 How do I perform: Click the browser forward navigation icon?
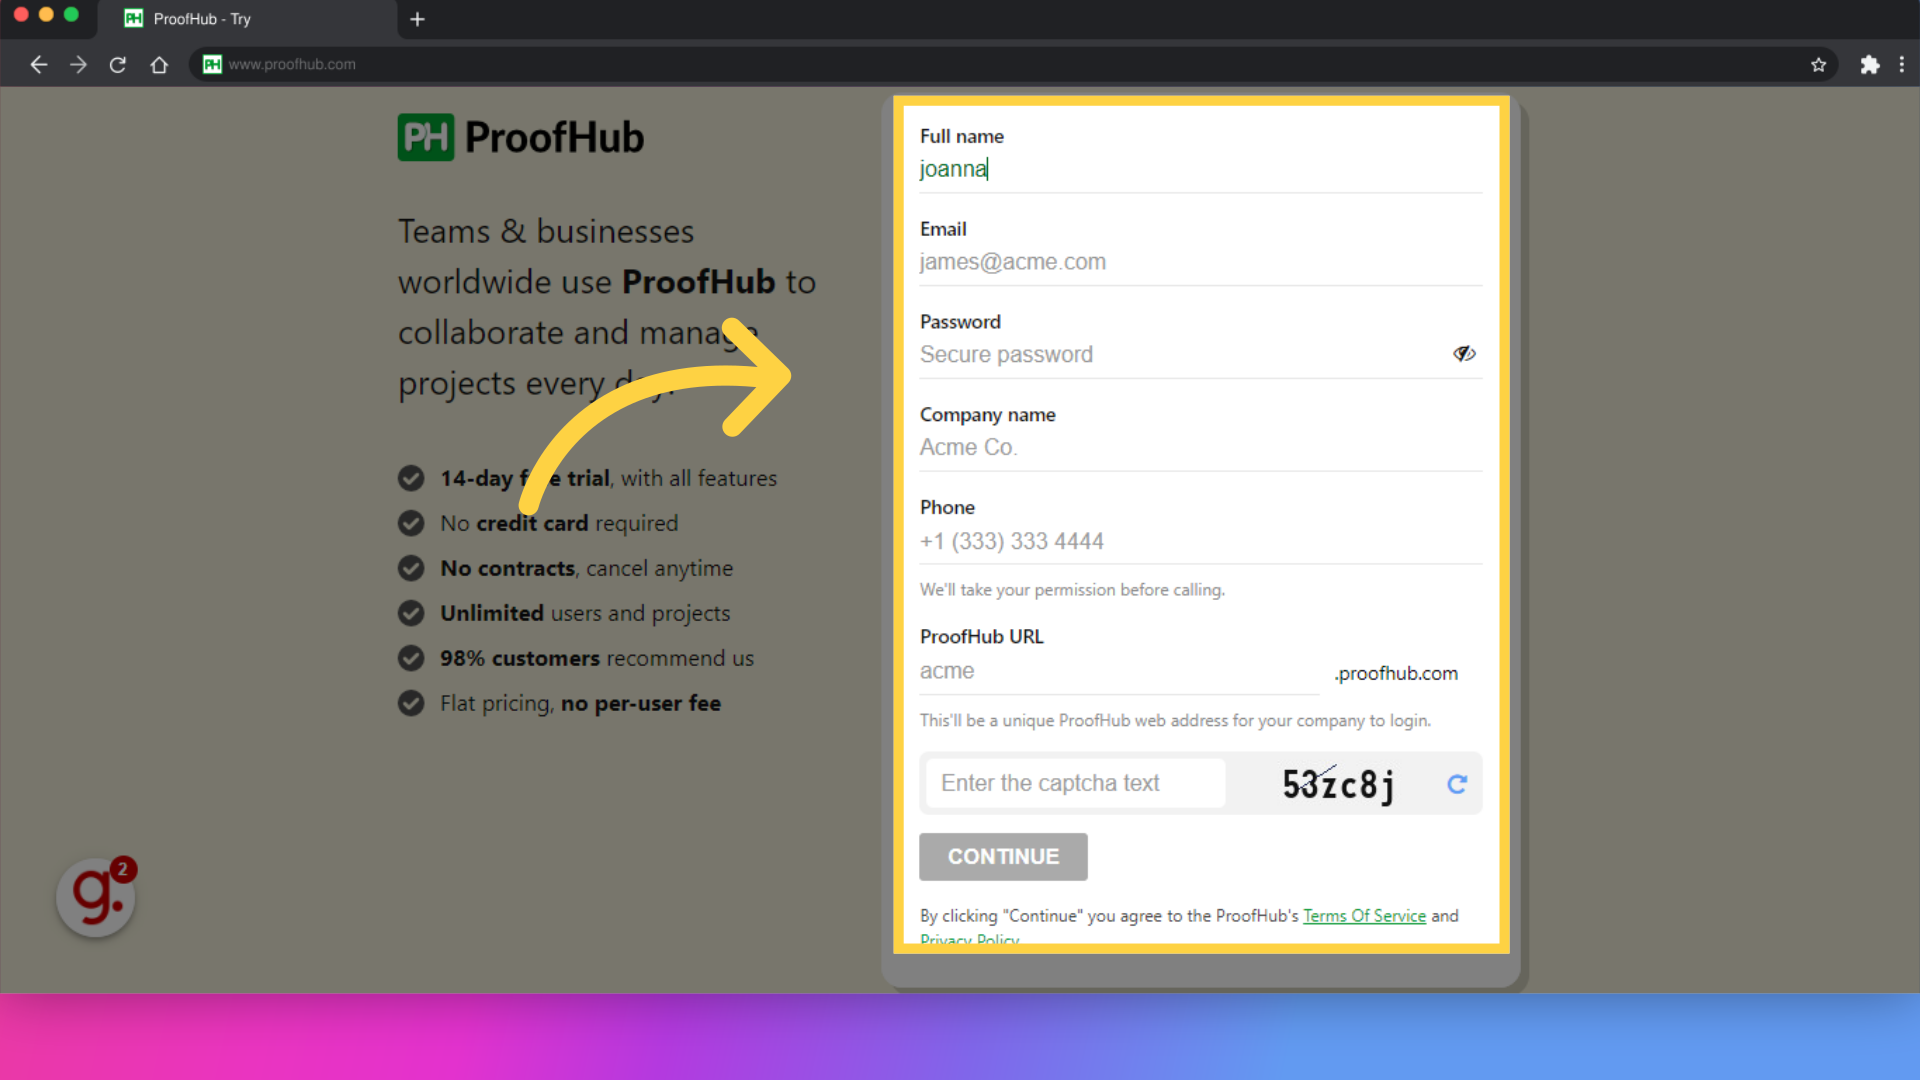[x=79, y=63]
